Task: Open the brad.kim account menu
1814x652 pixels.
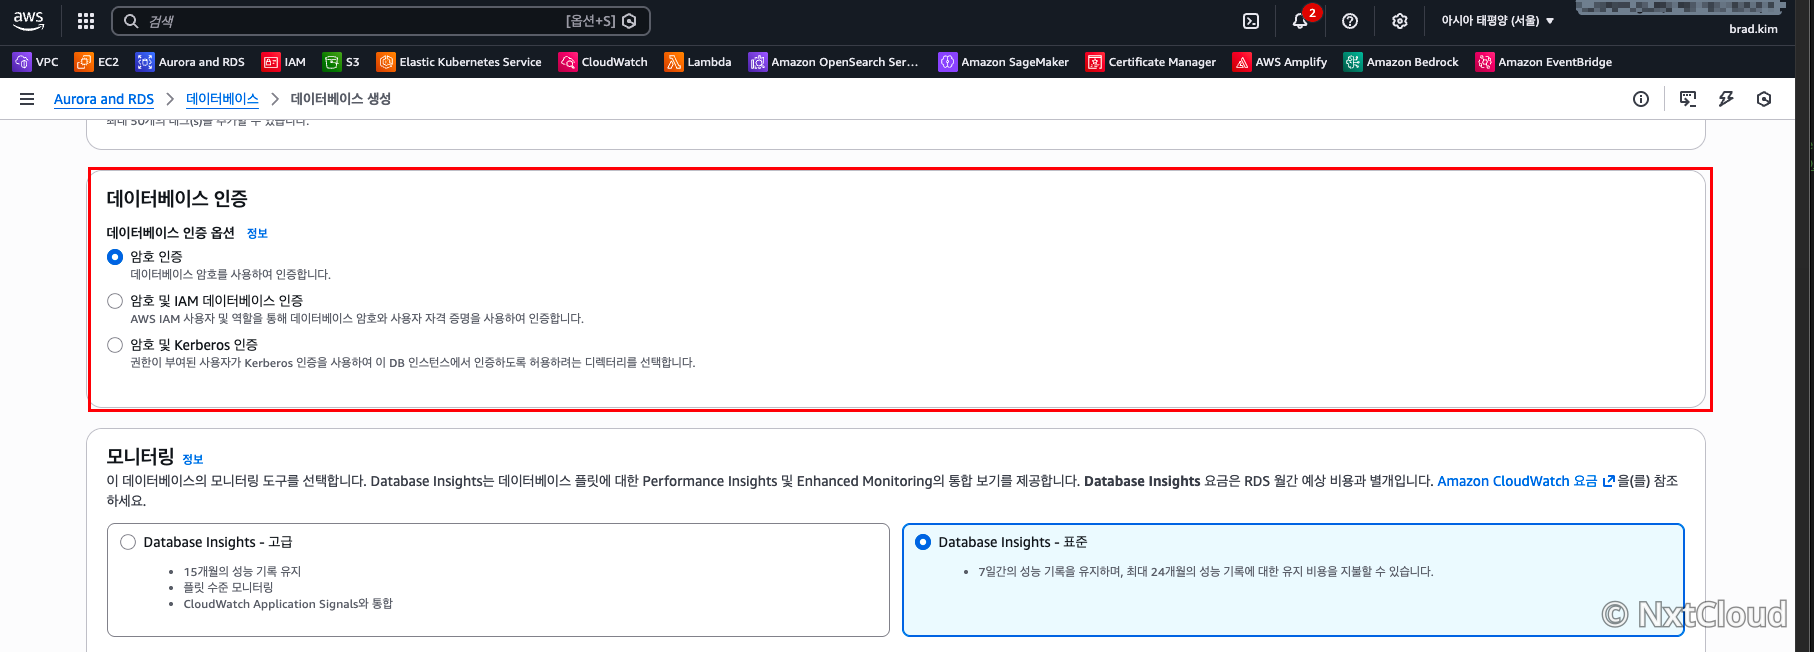Action: pyautogui.click(x=1753, y=29)
